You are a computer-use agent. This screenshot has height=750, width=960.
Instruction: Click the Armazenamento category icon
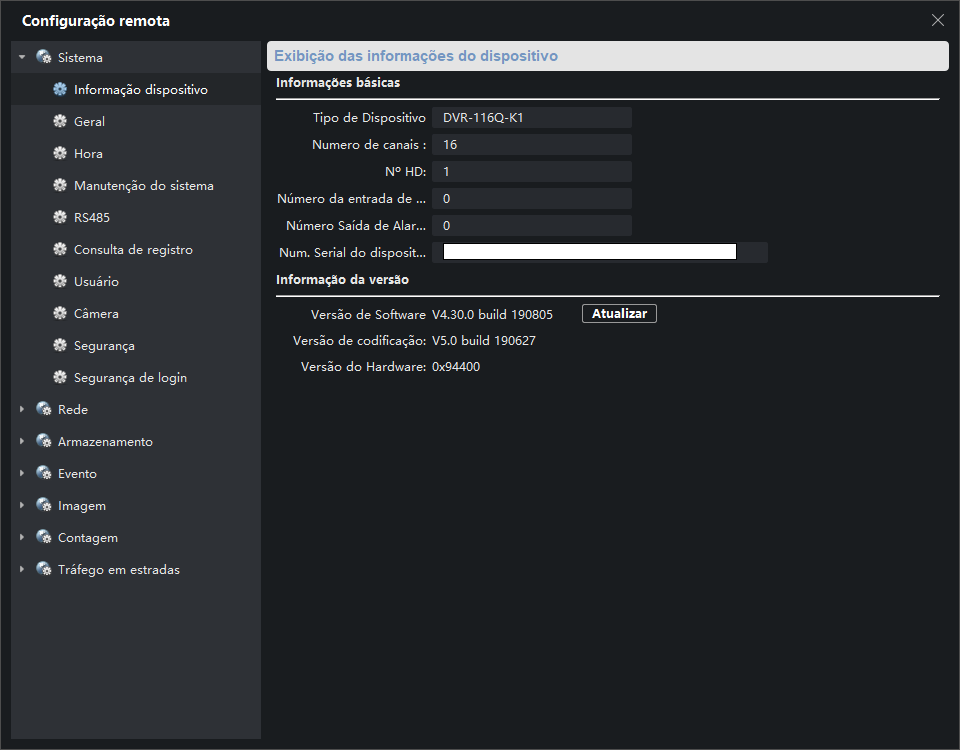(x=44, y=442)
